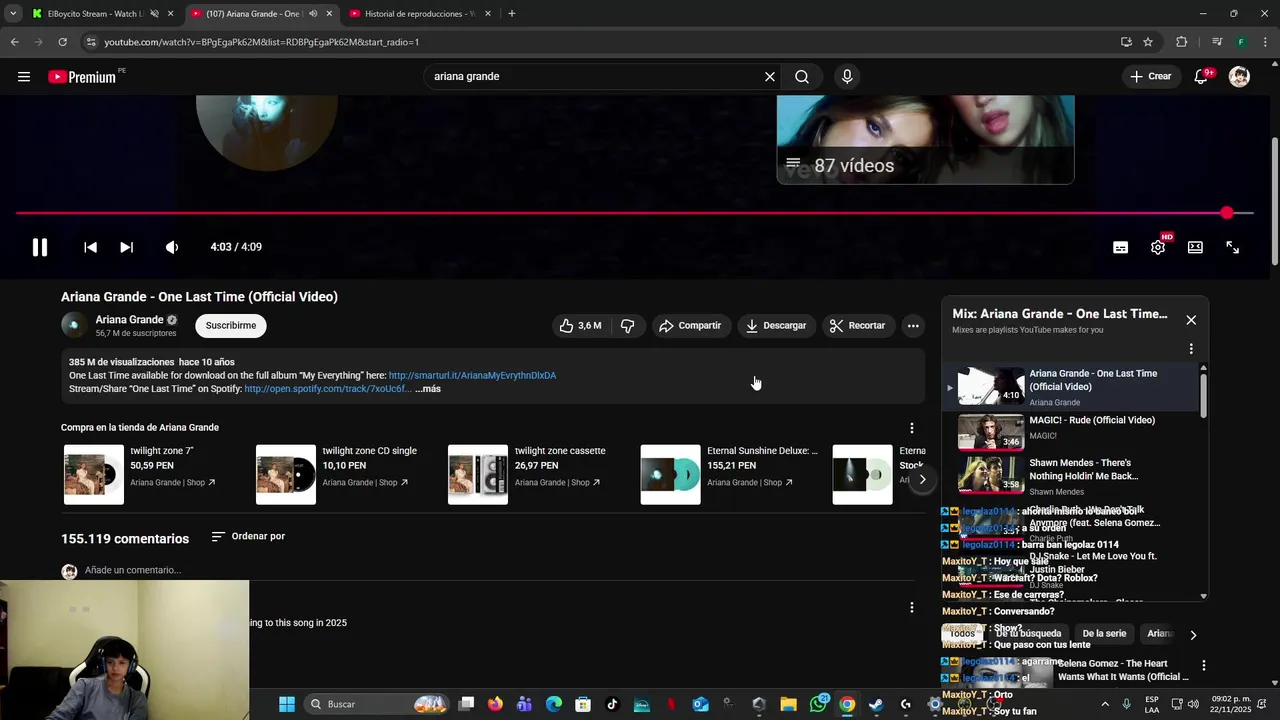This screenshot has width=1280, height=720.
Task: Exit fullscreen mode in the player
Action: (x=1232, y=247)
